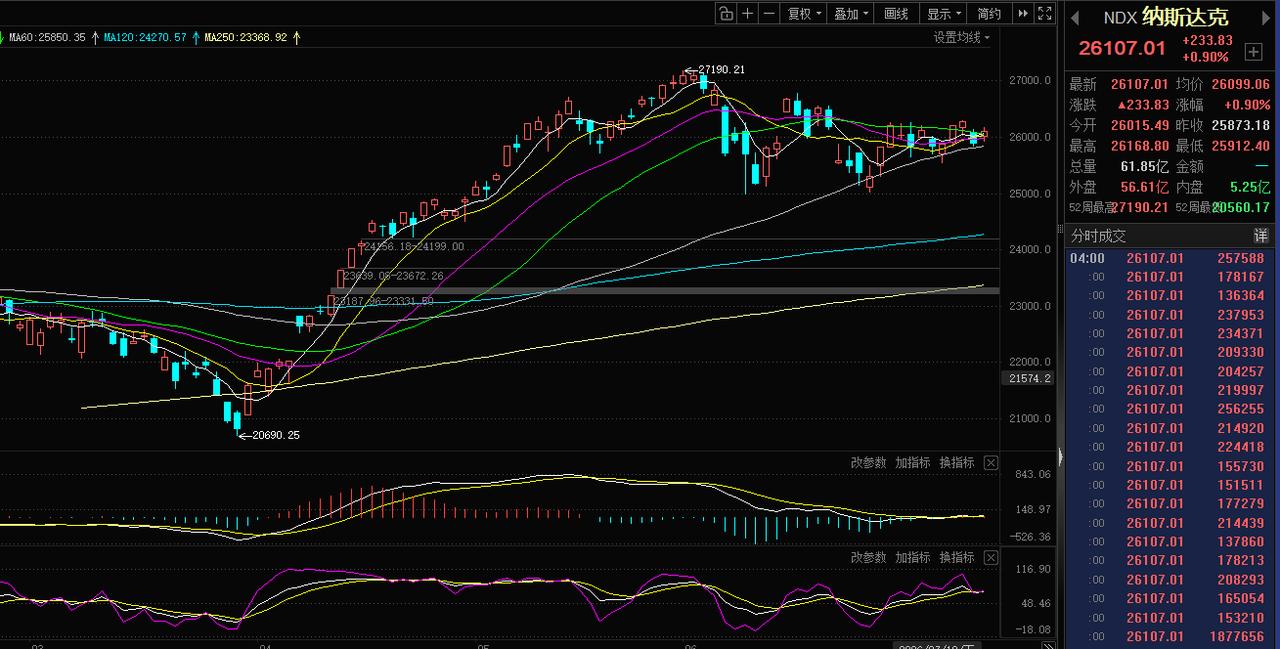This screenshot has height=649, width=1280.
Task: Open the 叠加 dropdown
Action: pos(851,13)
